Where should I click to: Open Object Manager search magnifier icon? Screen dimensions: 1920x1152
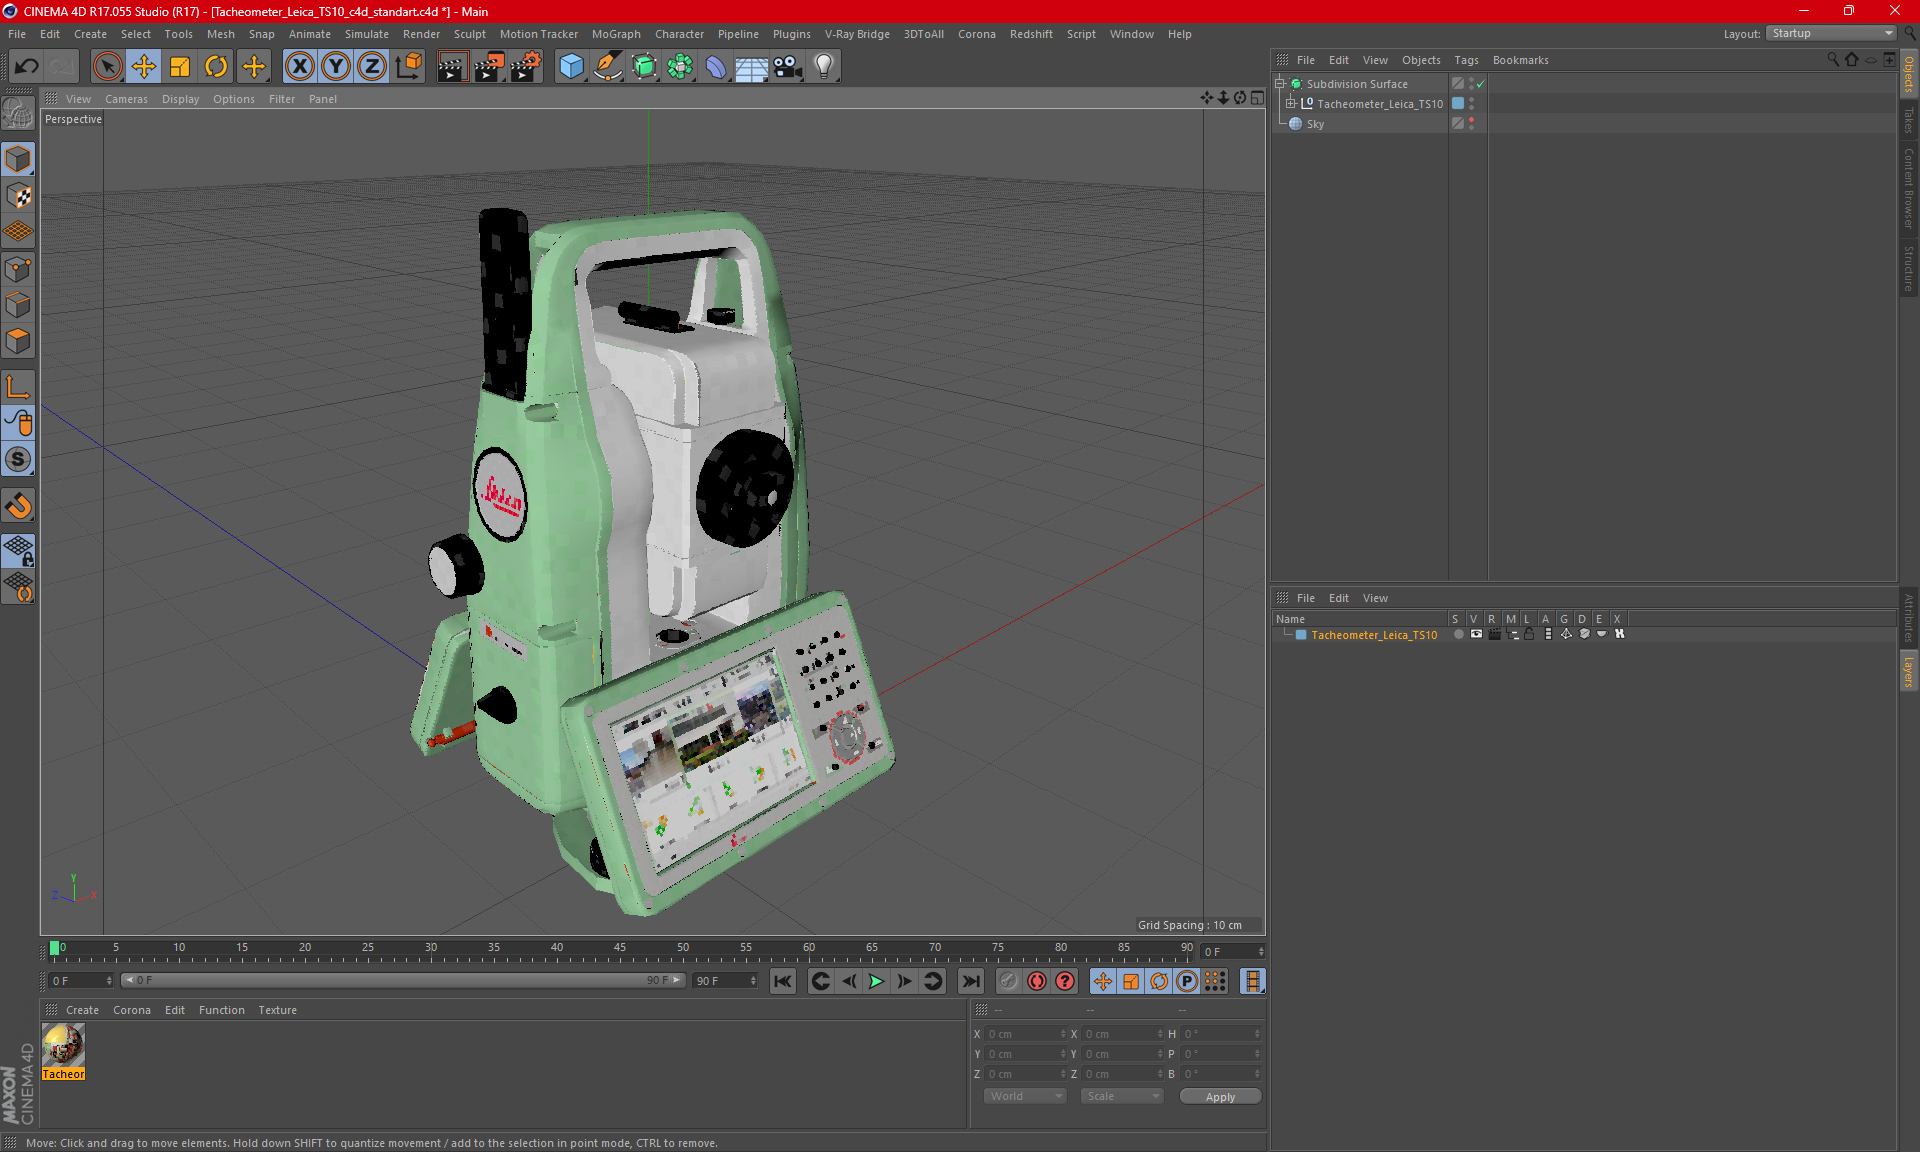point(1833,60)
